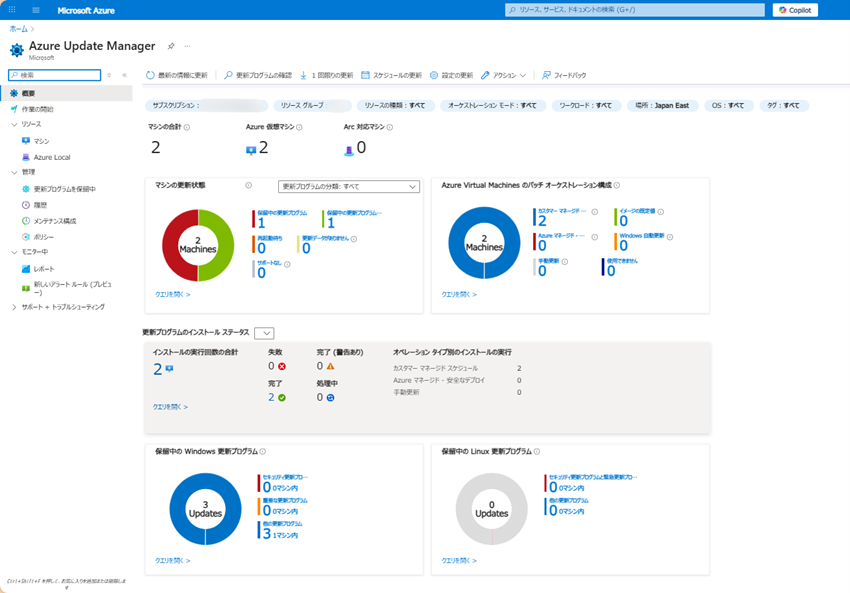Collapse the sidebar with the double-chevron icon
This screenshot has width=850, height=593.
pyautogui.click(x=124, y=75)
